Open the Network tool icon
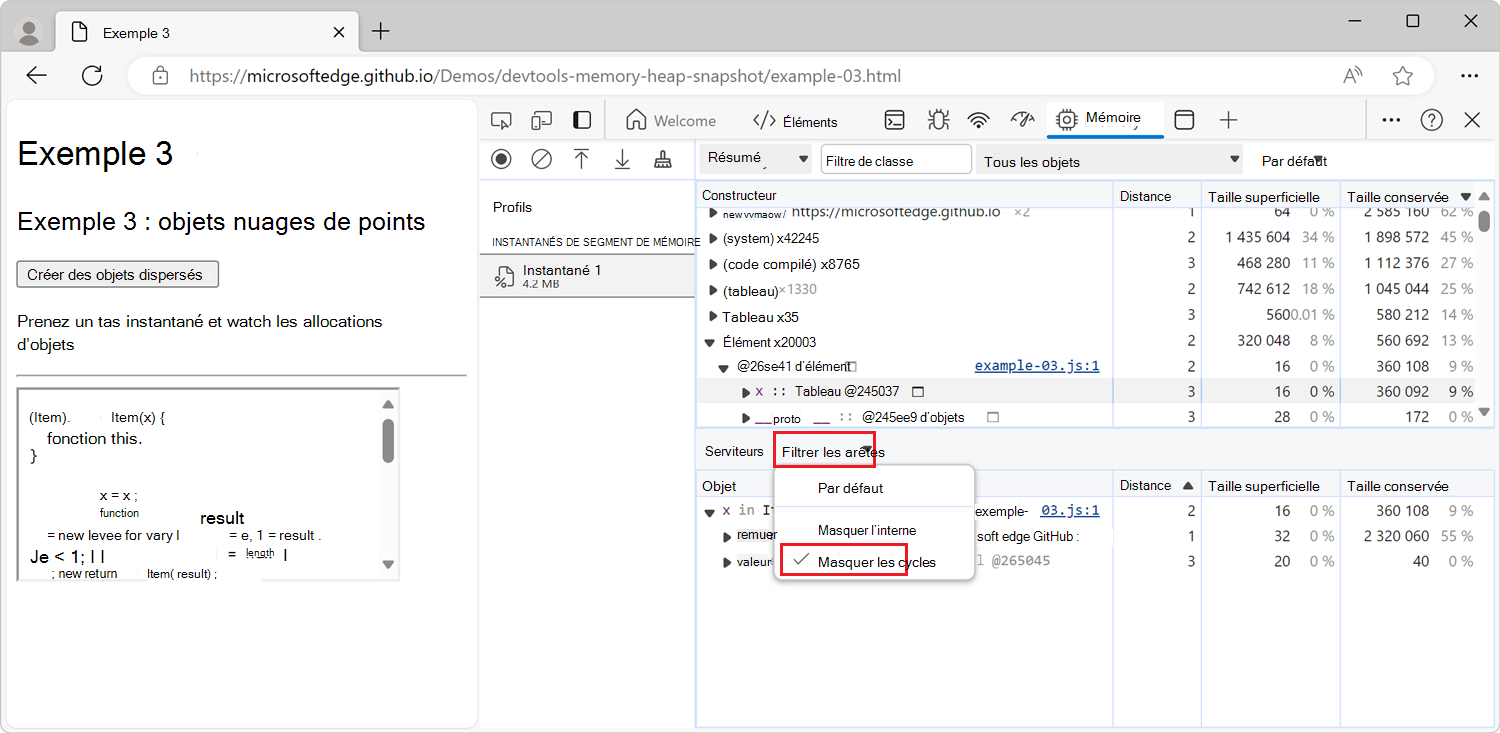 coord(978,121)
